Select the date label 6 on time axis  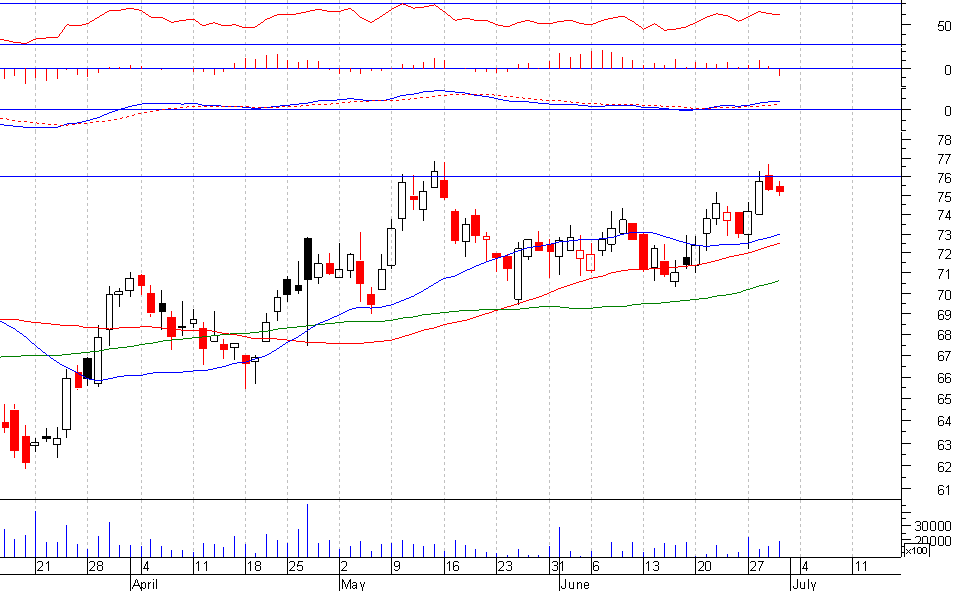pyautogui.click(x=596, y=567)
